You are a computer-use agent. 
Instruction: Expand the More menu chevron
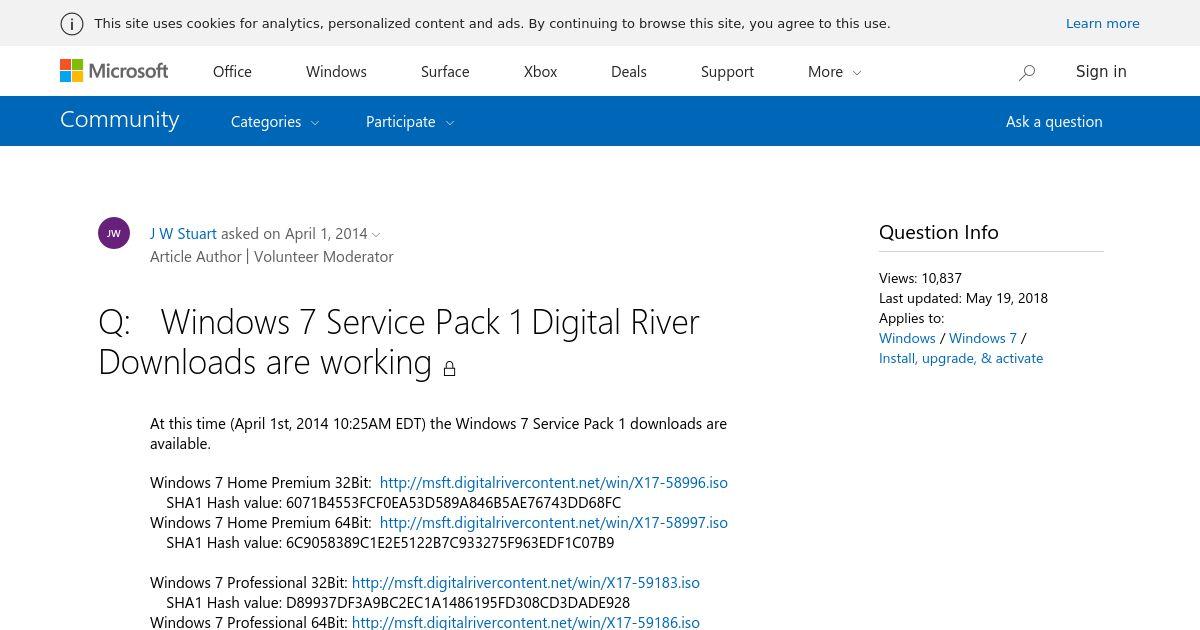point(857,72)
